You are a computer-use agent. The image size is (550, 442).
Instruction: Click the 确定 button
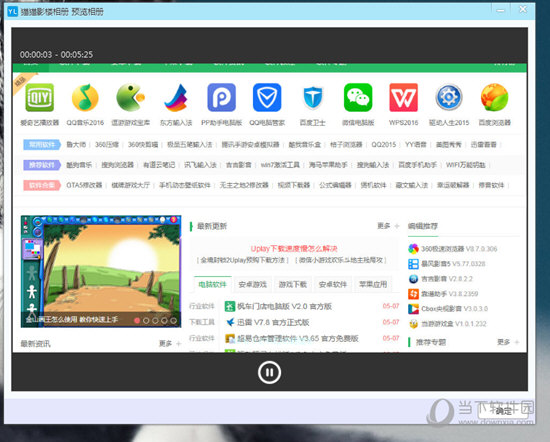click(503, 410)
